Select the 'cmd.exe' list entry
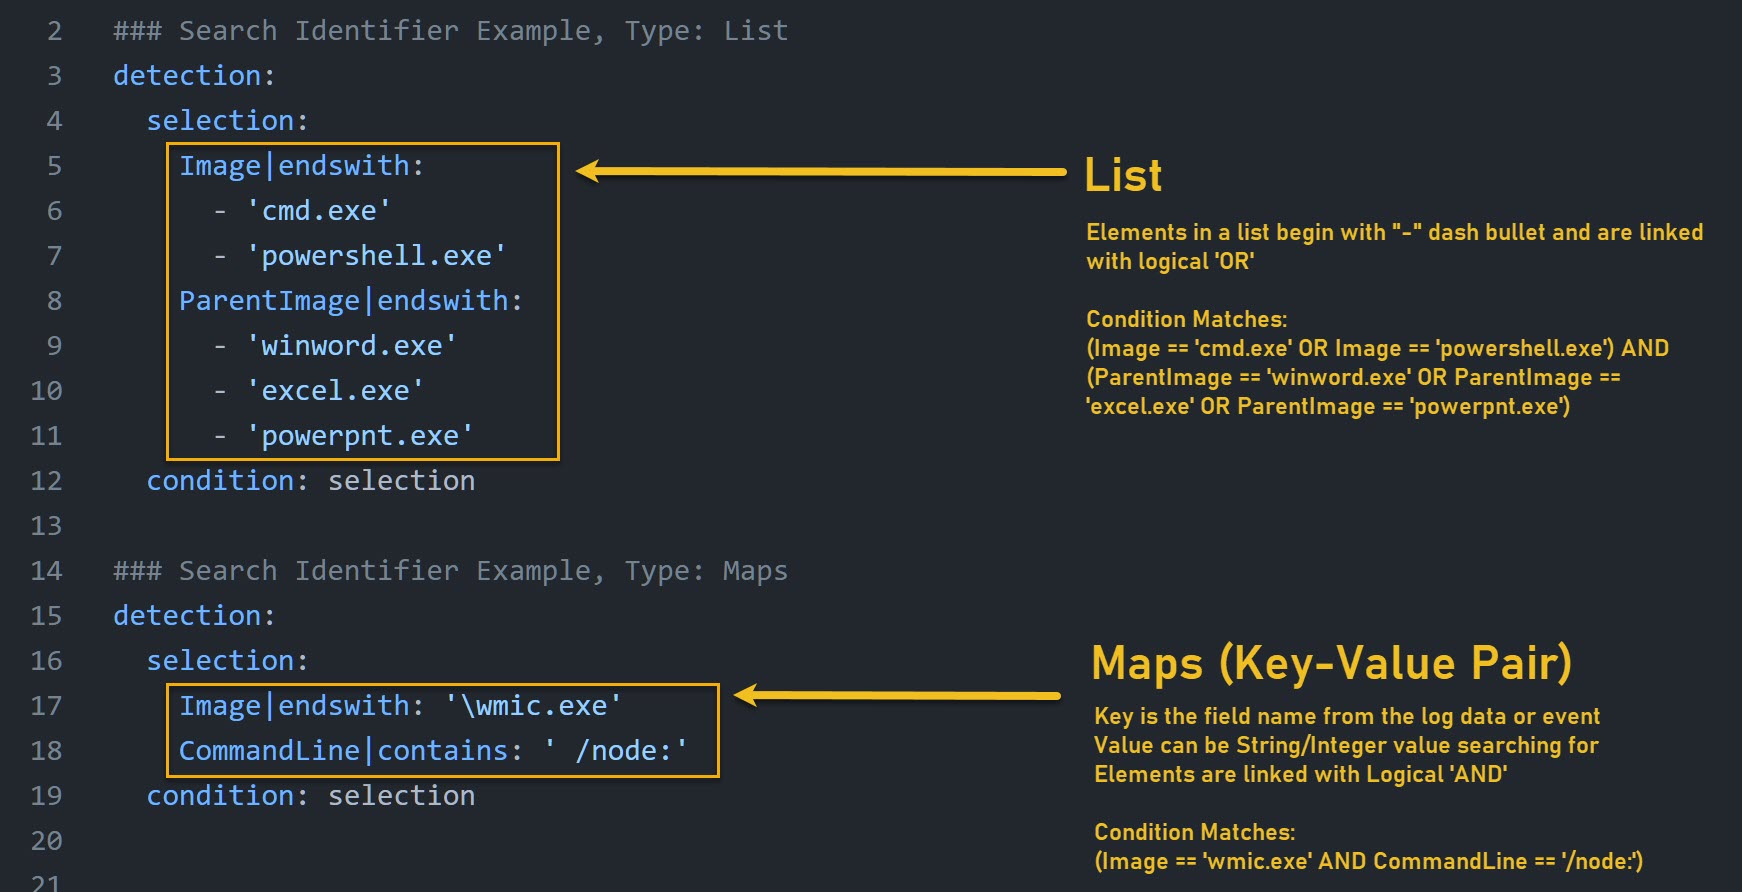This screenshot has height=892, width=1742. click(319, 211)
